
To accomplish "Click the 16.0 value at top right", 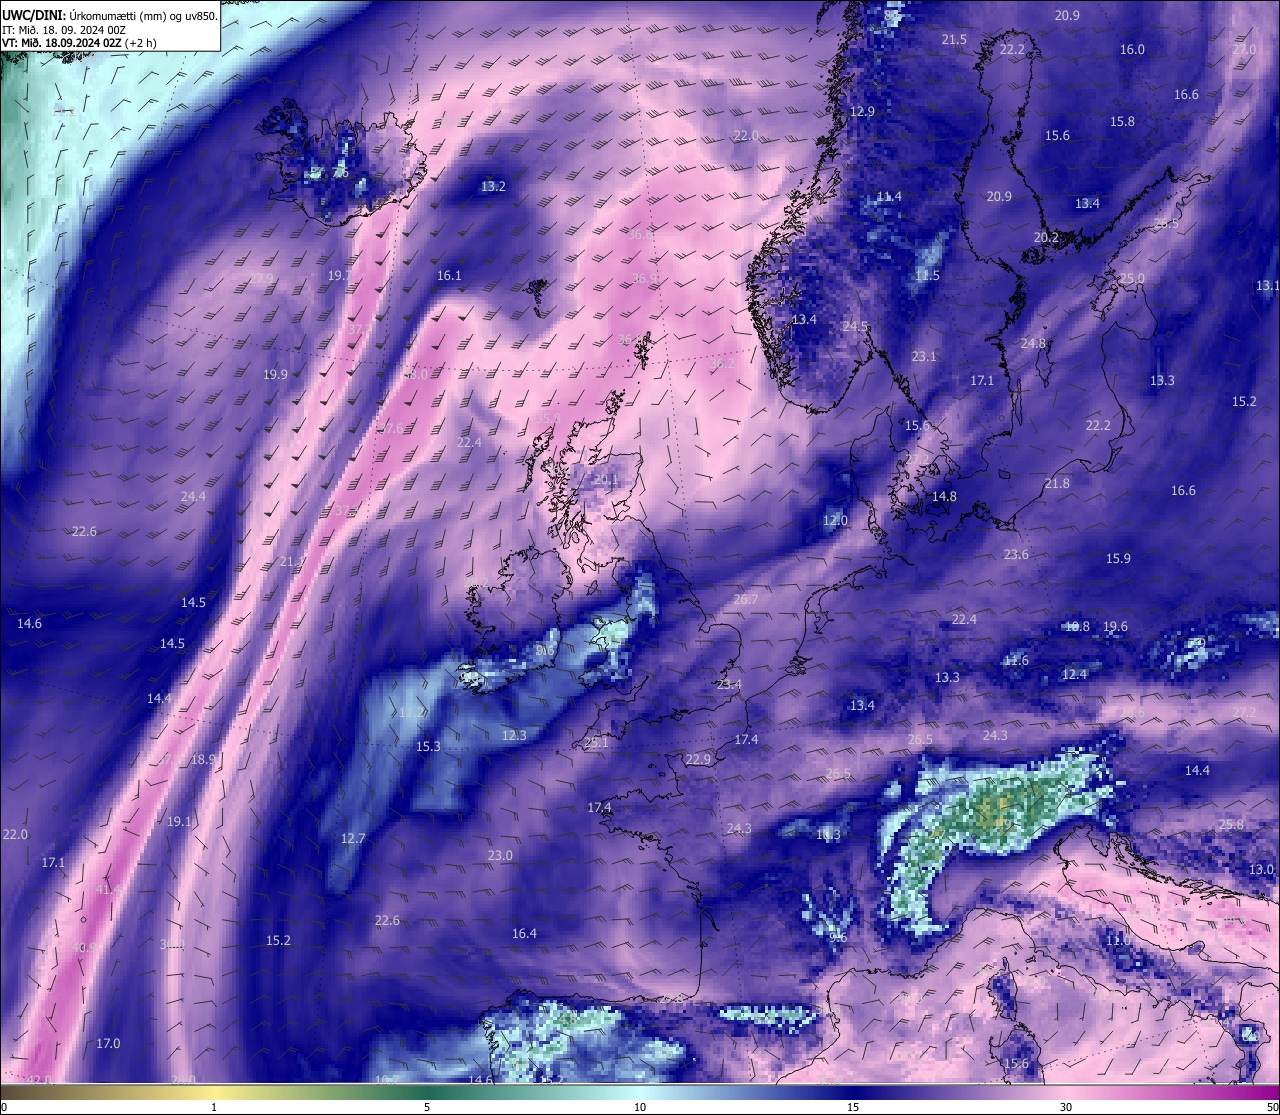I will pos(1132,50).
